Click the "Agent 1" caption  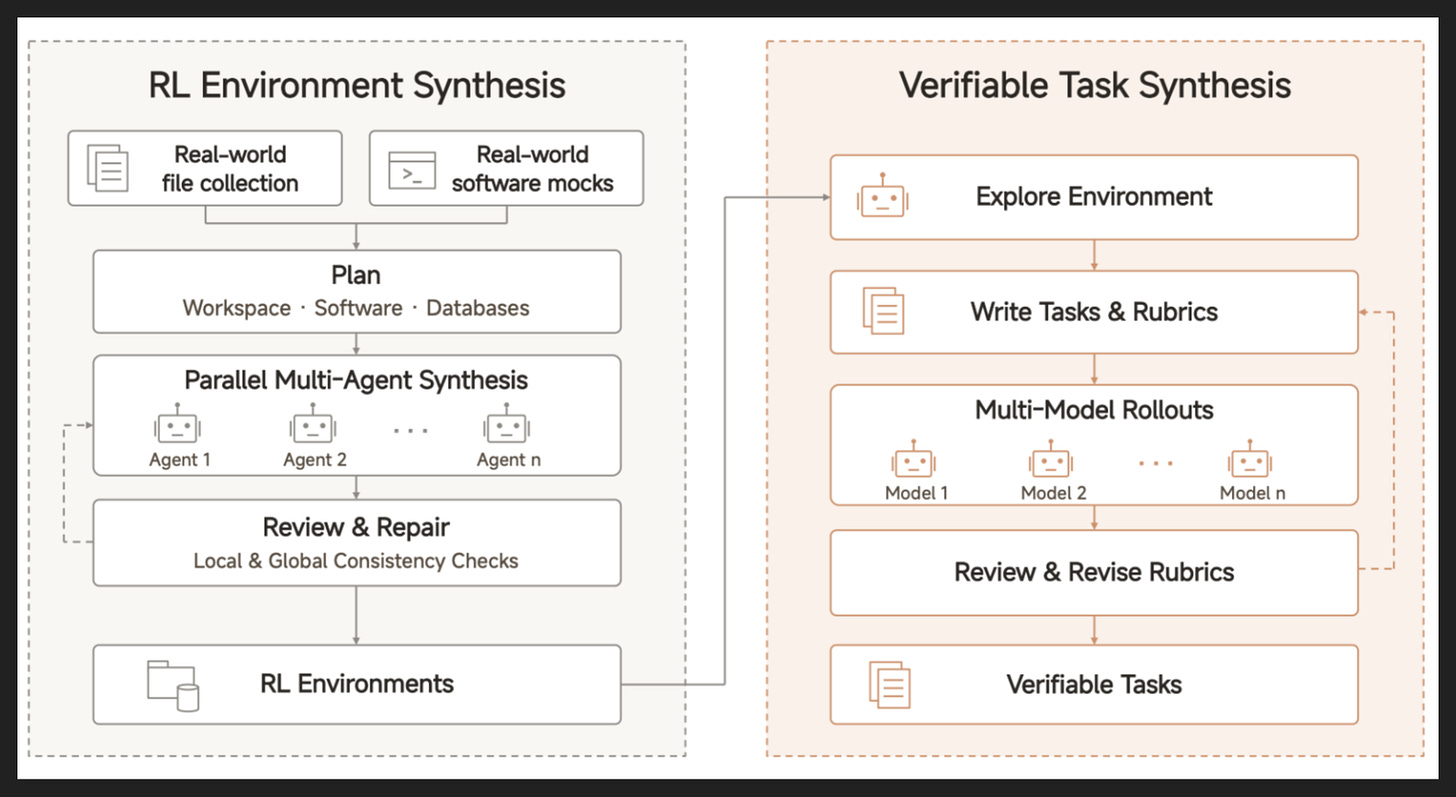click(x=180, y=460)
